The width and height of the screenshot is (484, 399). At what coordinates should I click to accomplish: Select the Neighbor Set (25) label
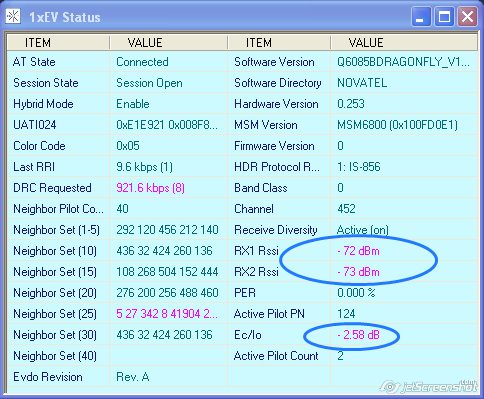point(55,314)
